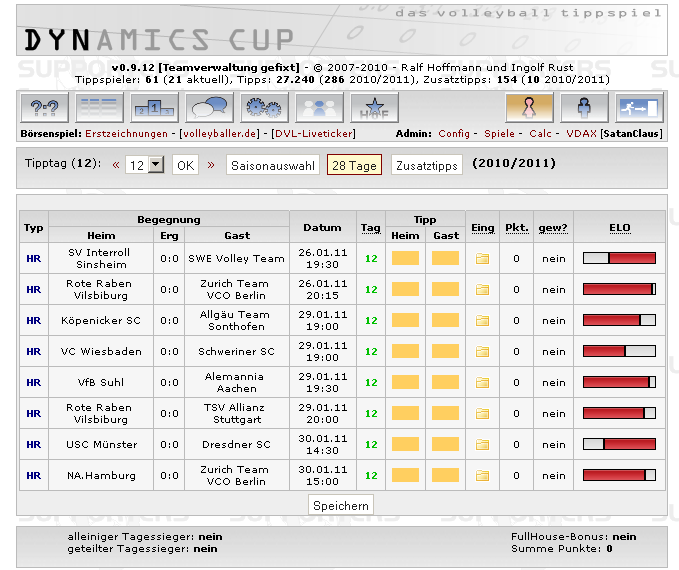Open folder icon for USC Münster row
This screenshot has width=679, height=570.
pyautogui.click(x=482, y=444)
